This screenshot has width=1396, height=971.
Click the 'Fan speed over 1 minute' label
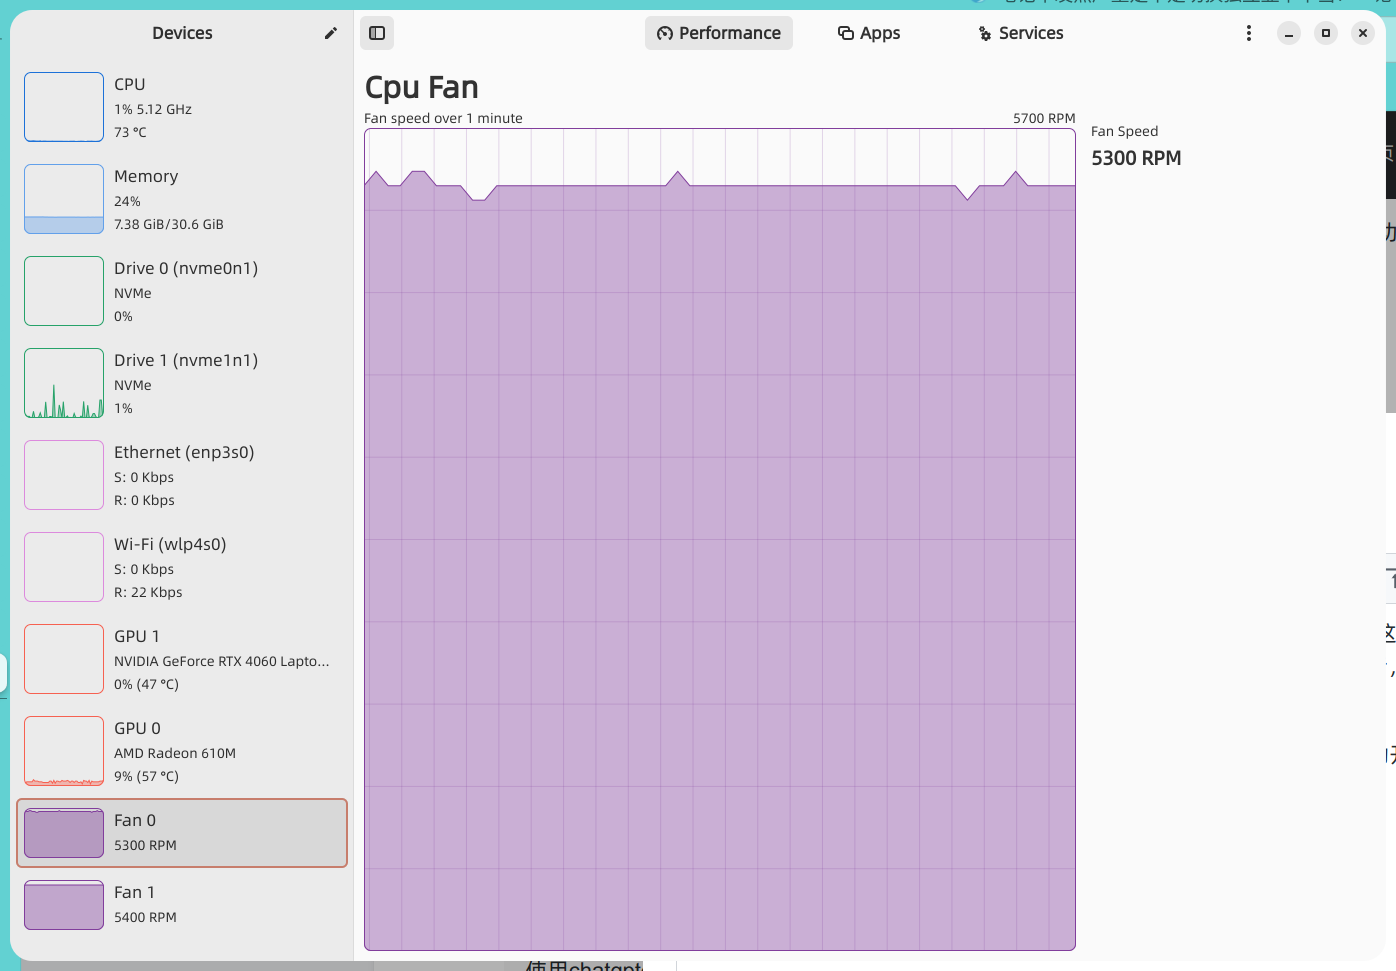[443, 118]
